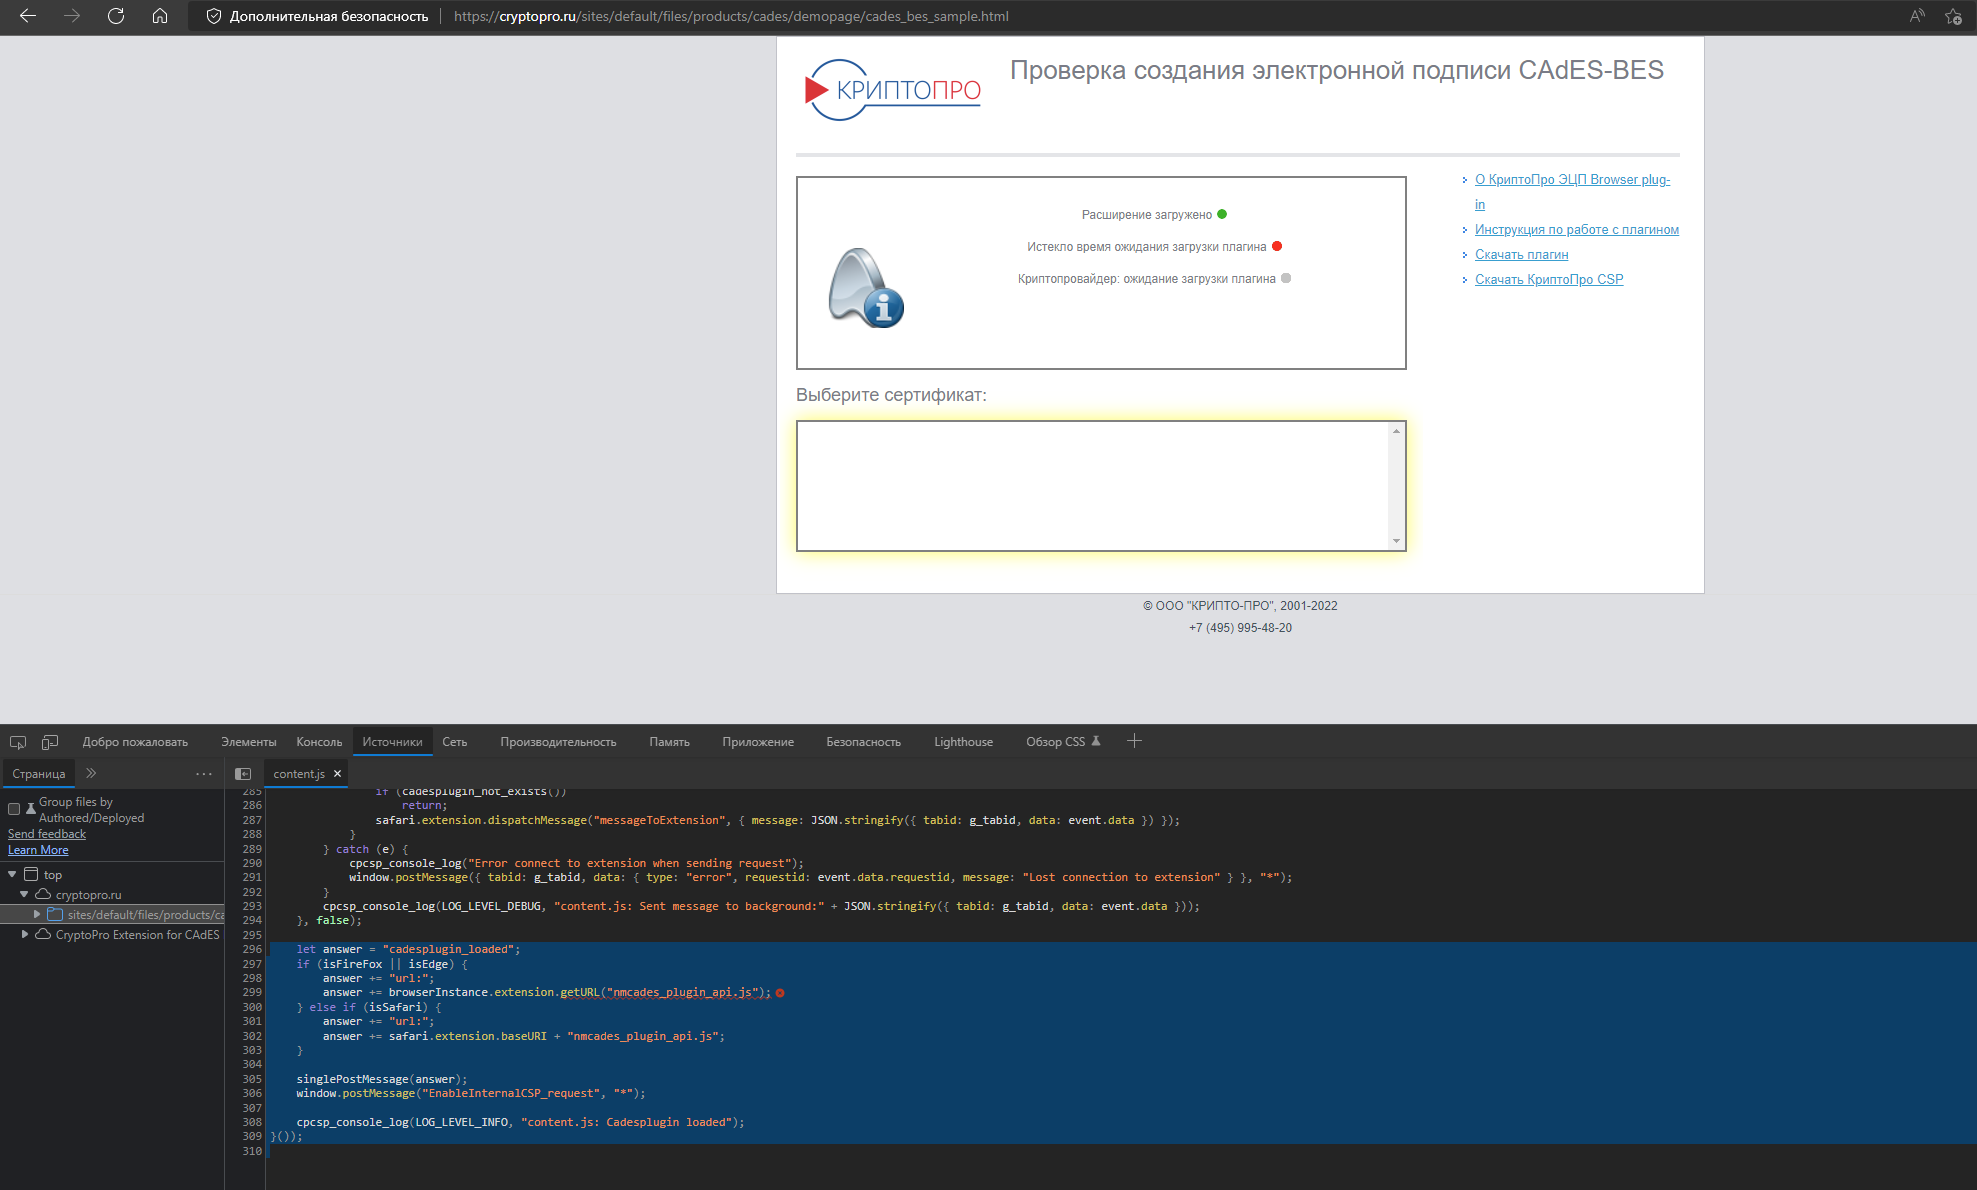1977x1190 pixels.
Task: Open the Добро пожаловать DevTools tab
Action: point(135,742)
